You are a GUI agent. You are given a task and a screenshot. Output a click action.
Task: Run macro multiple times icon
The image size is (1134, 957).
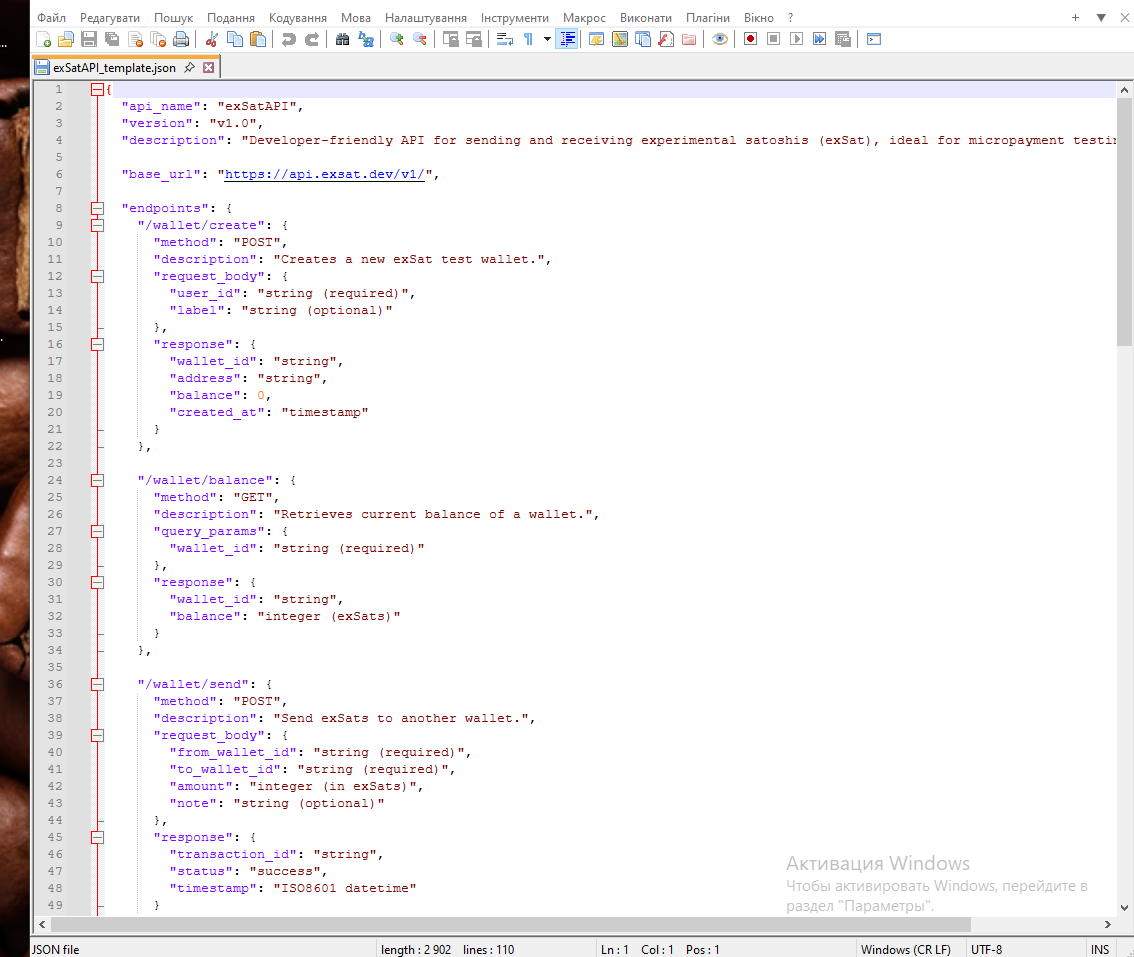[819, 39]
